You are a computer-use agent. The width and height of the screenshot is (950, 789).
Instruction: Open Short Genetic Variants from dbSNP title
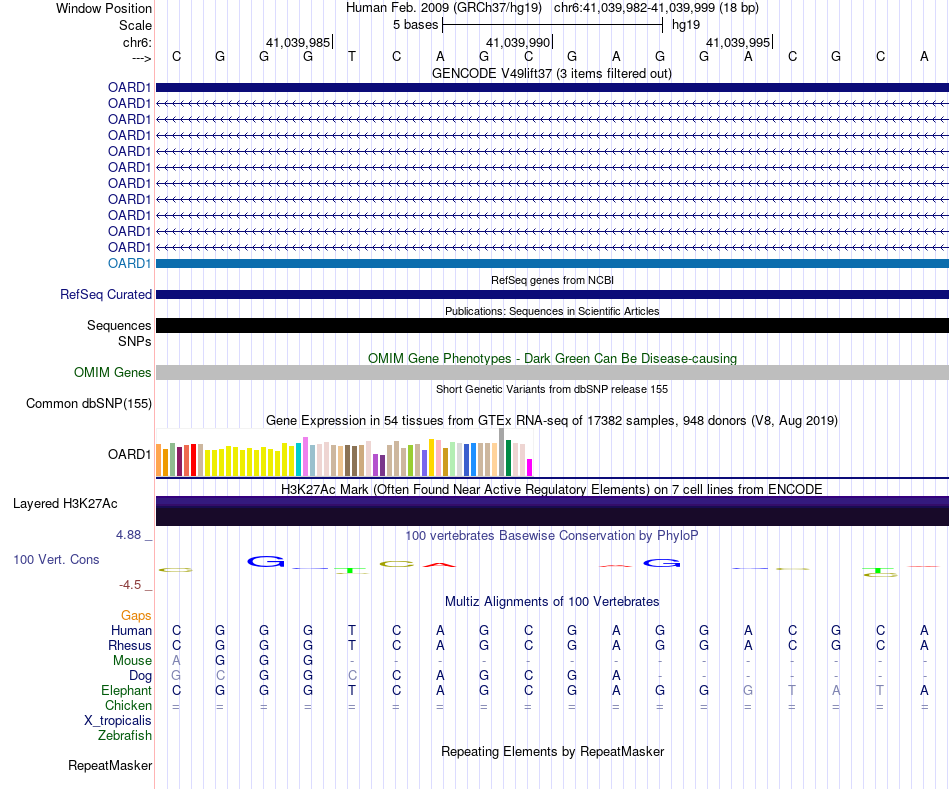click(552, 389)
